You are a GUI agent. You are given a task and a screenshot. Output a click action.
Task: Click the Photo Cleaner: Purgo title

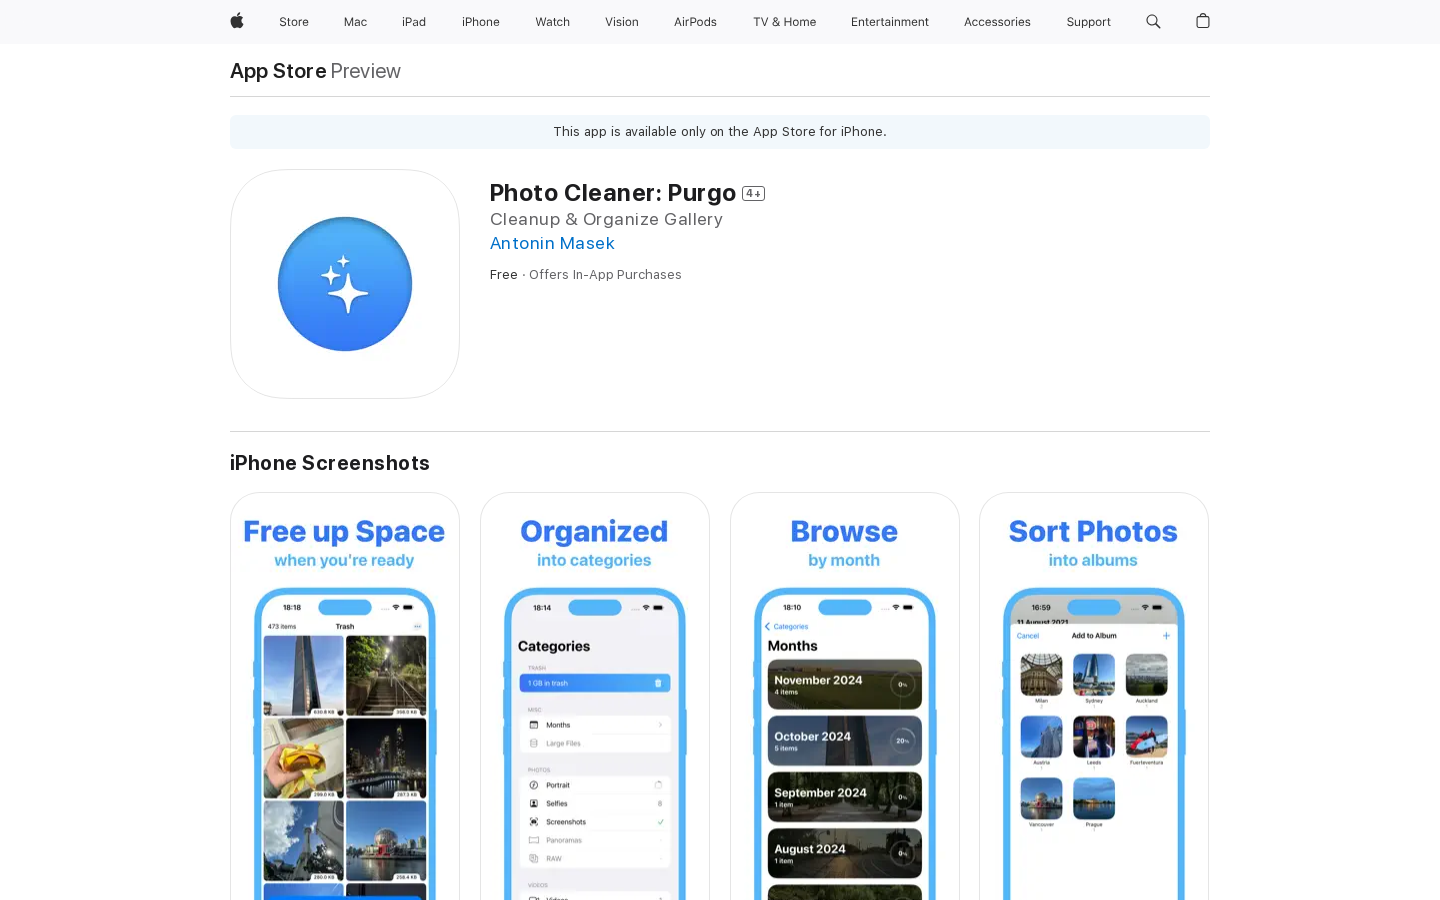[613, 193]
